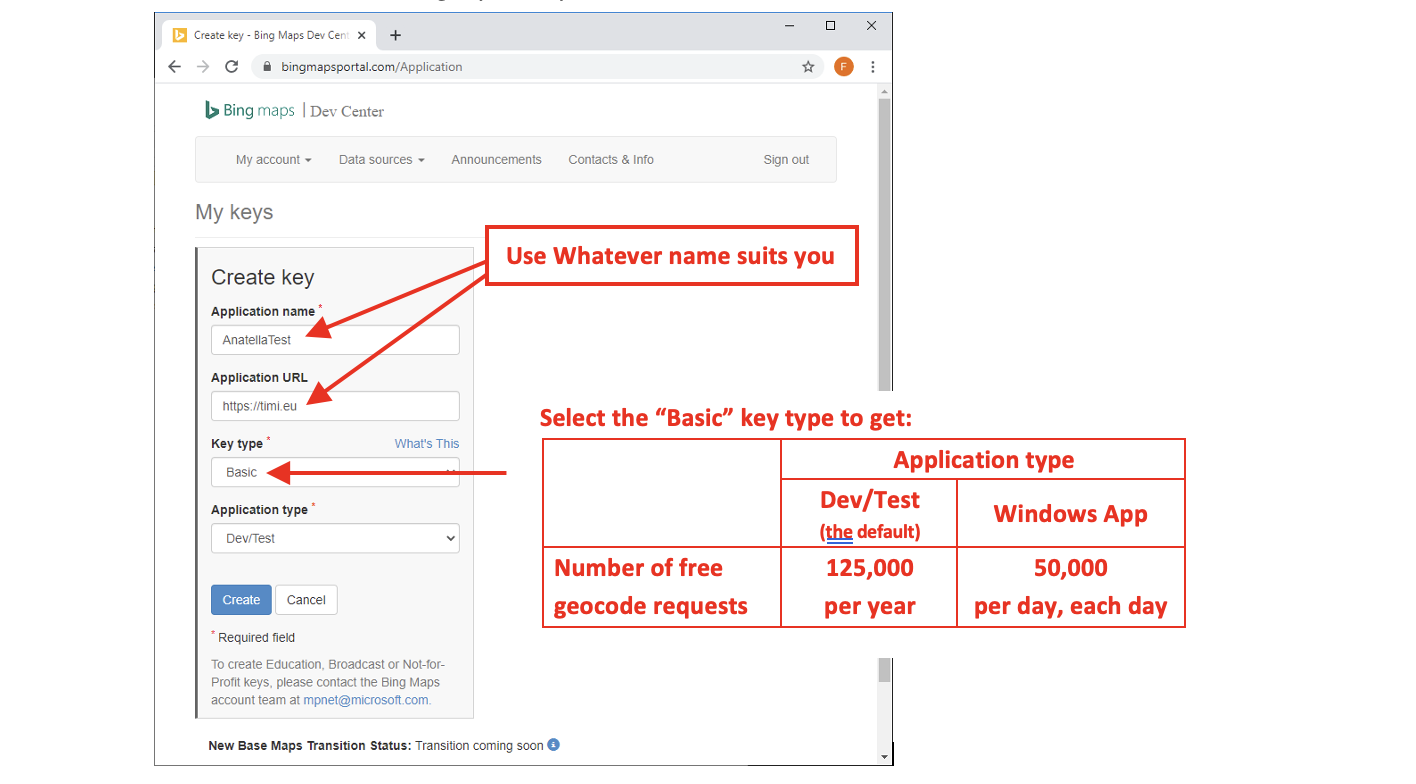The width and height of the screenshot is (1416, 784).
Task: Open the Announcements menu item
Action: [x=496, y=160]
